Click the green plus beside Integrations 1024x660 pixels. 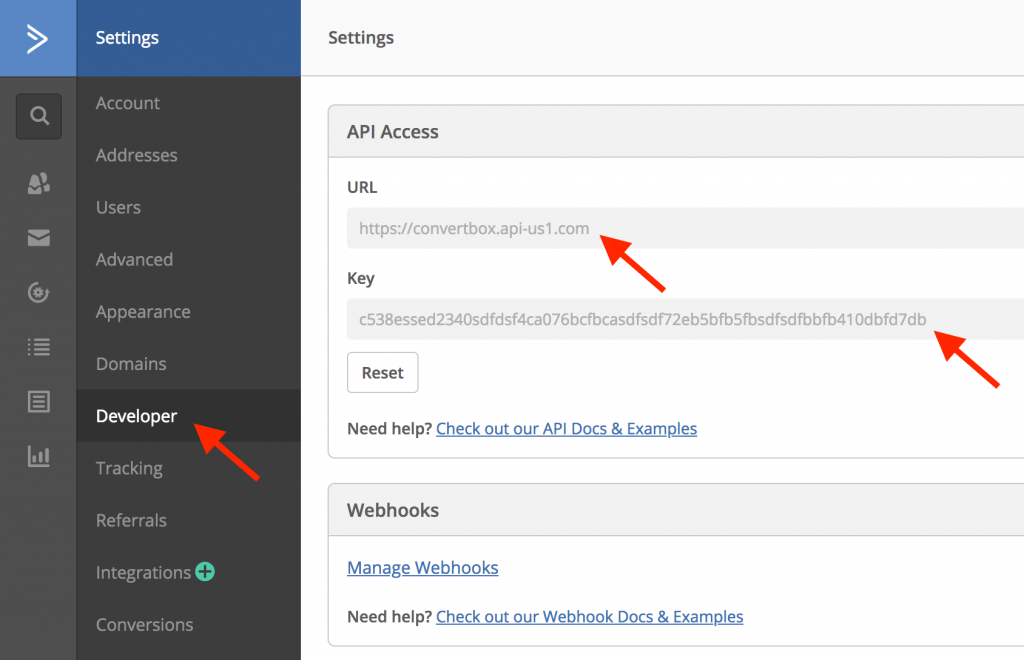(x=205, y=572)
